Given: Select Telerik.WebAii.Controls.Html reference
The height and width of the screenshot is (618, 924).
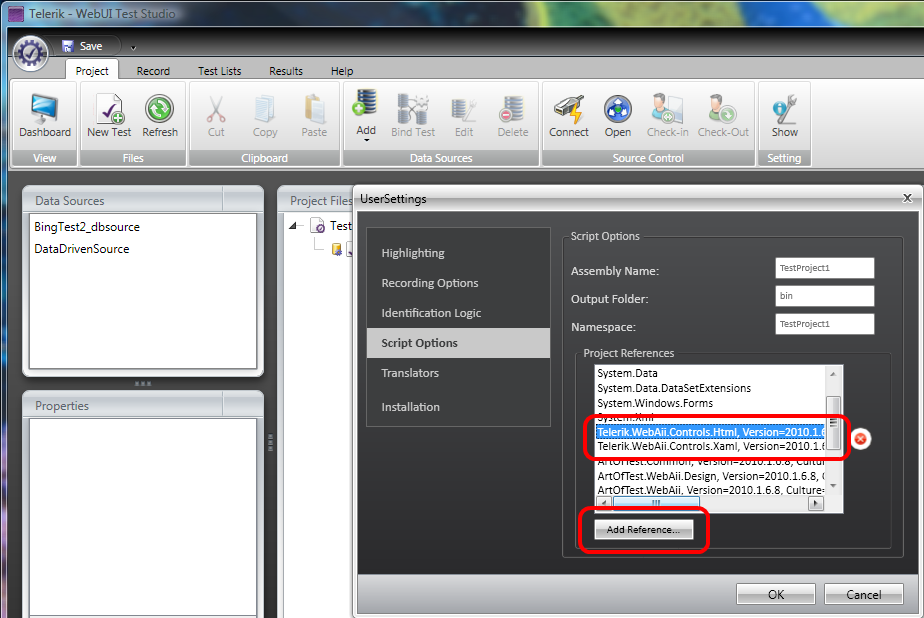Looking at the screenshot, I should point(710,432).
